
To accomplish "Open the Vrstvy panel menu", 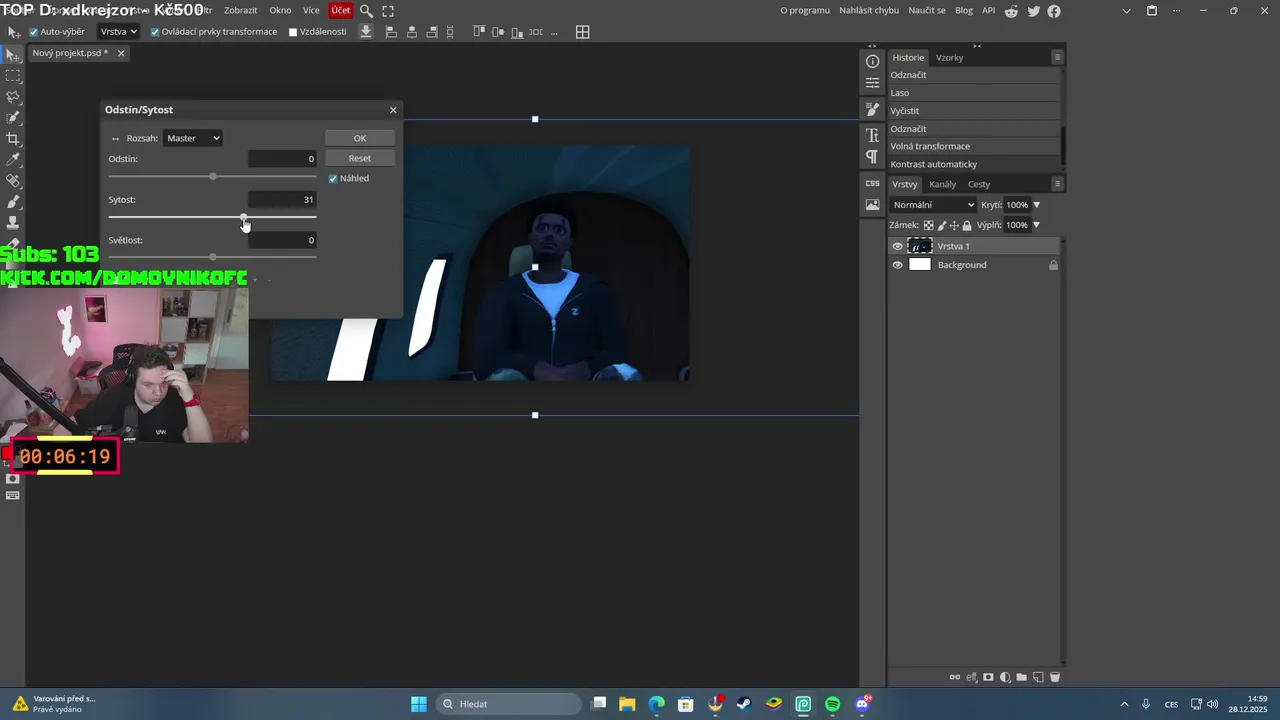I will coord(1057,184).
